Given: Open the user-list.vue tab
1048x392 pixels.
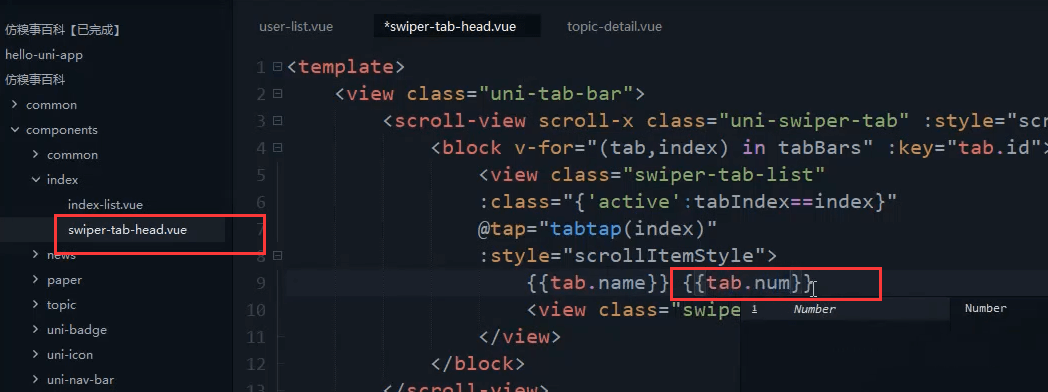Looking at the screenshot, I should (x=295, y=27).
